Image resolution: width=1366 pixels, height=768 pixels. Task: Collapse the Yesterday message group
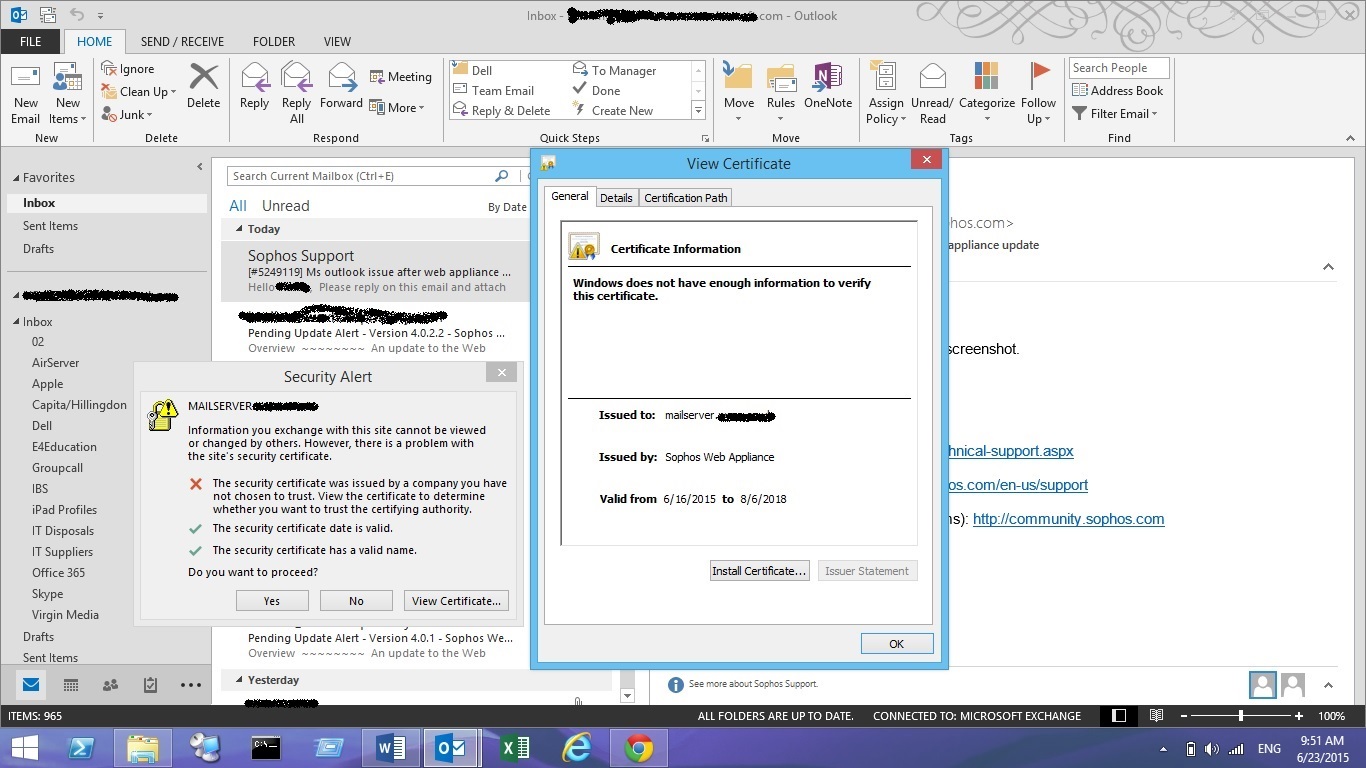click(239, 680)
